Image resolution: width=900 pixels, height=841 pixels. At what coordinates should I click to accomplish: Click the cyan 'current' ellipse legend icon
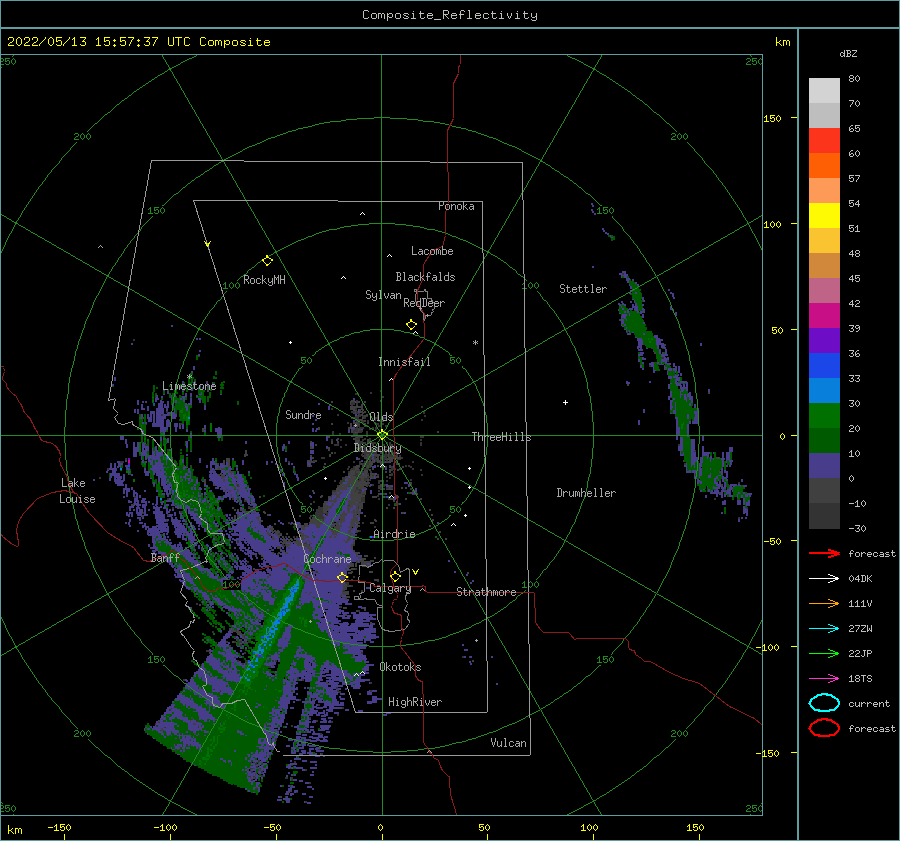tap(824, 703)
